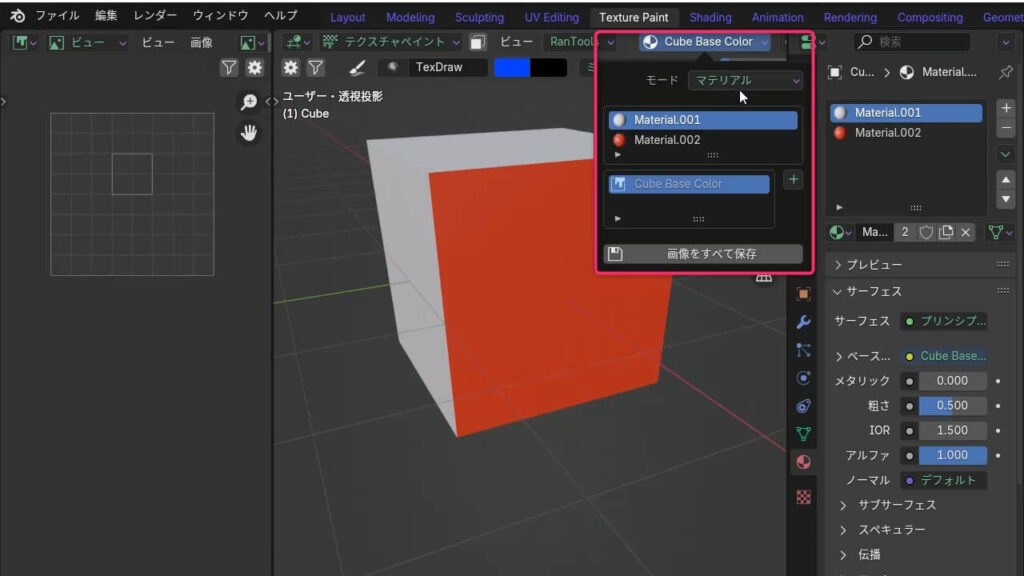Open the browse material dropdown icon
The width and height of the screenshot is (1024, 576).
840,232
